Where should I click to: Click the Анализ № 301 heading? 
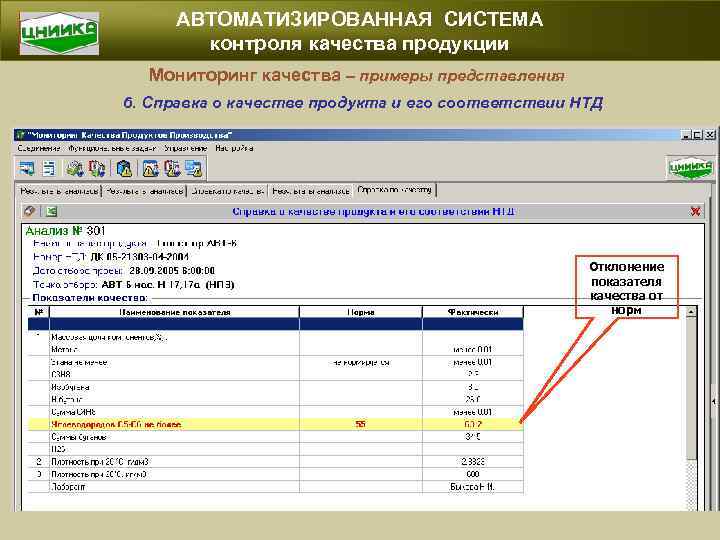coord(66,231)
